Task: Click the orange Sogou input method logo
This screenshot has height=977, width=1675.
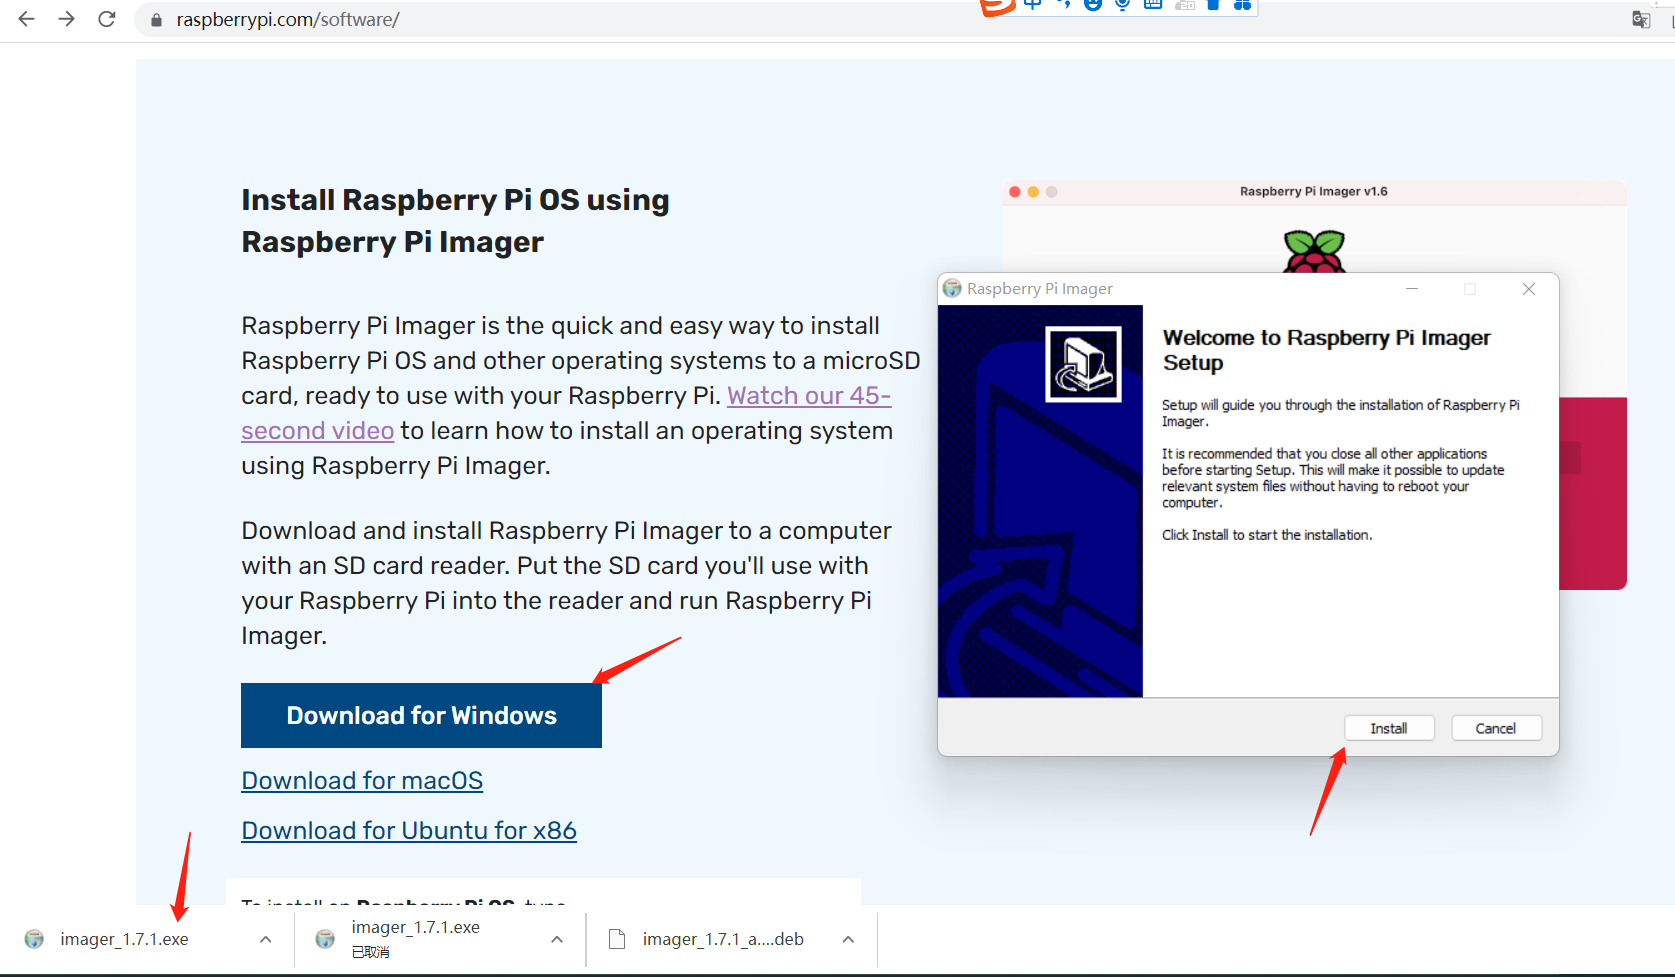Action: coord(997,6)
